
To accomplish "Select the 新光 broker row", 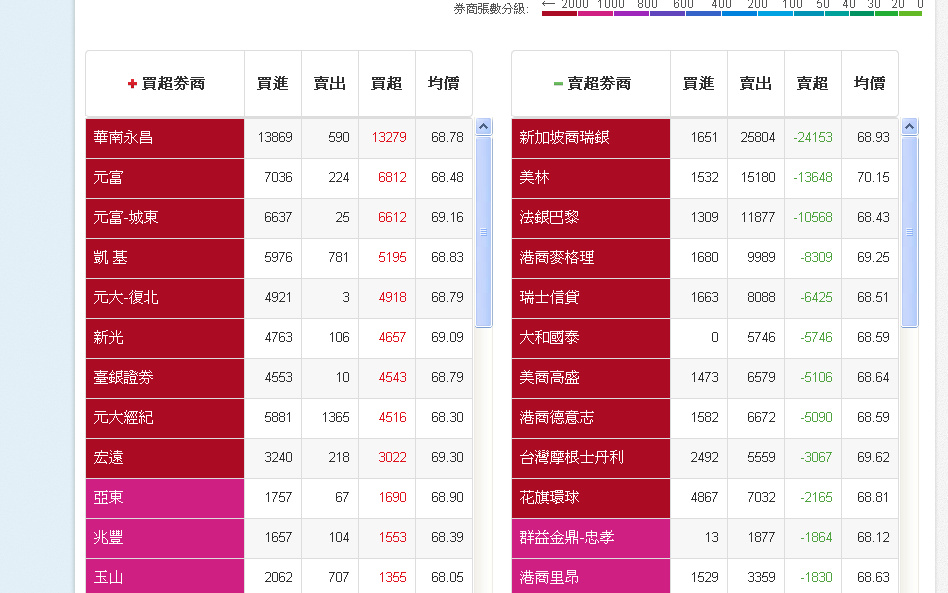I will 279,337.
